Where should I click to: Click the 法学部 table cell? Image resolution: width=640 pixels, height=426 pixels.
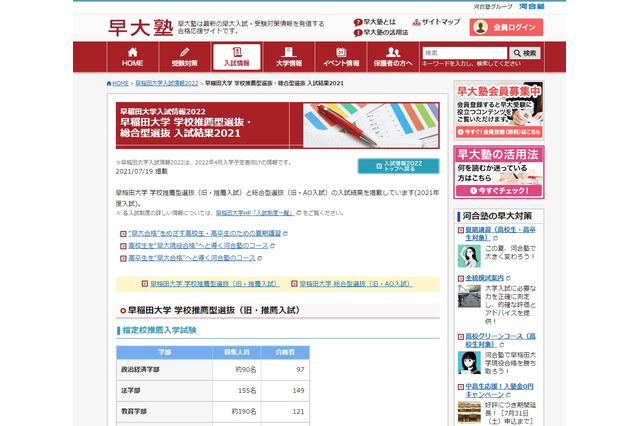[x=164, y=391]
